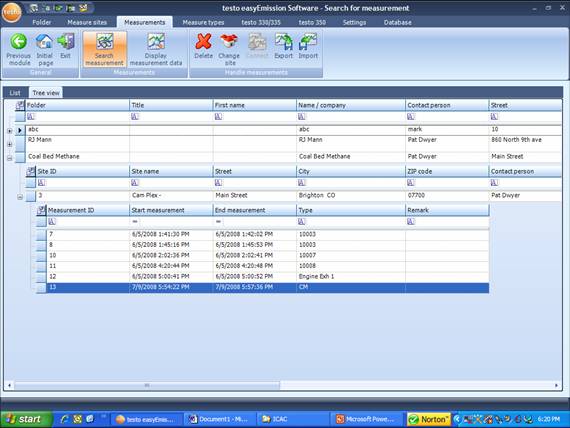Select measurement row with type Engine Exh 1

tap(268, 276)
